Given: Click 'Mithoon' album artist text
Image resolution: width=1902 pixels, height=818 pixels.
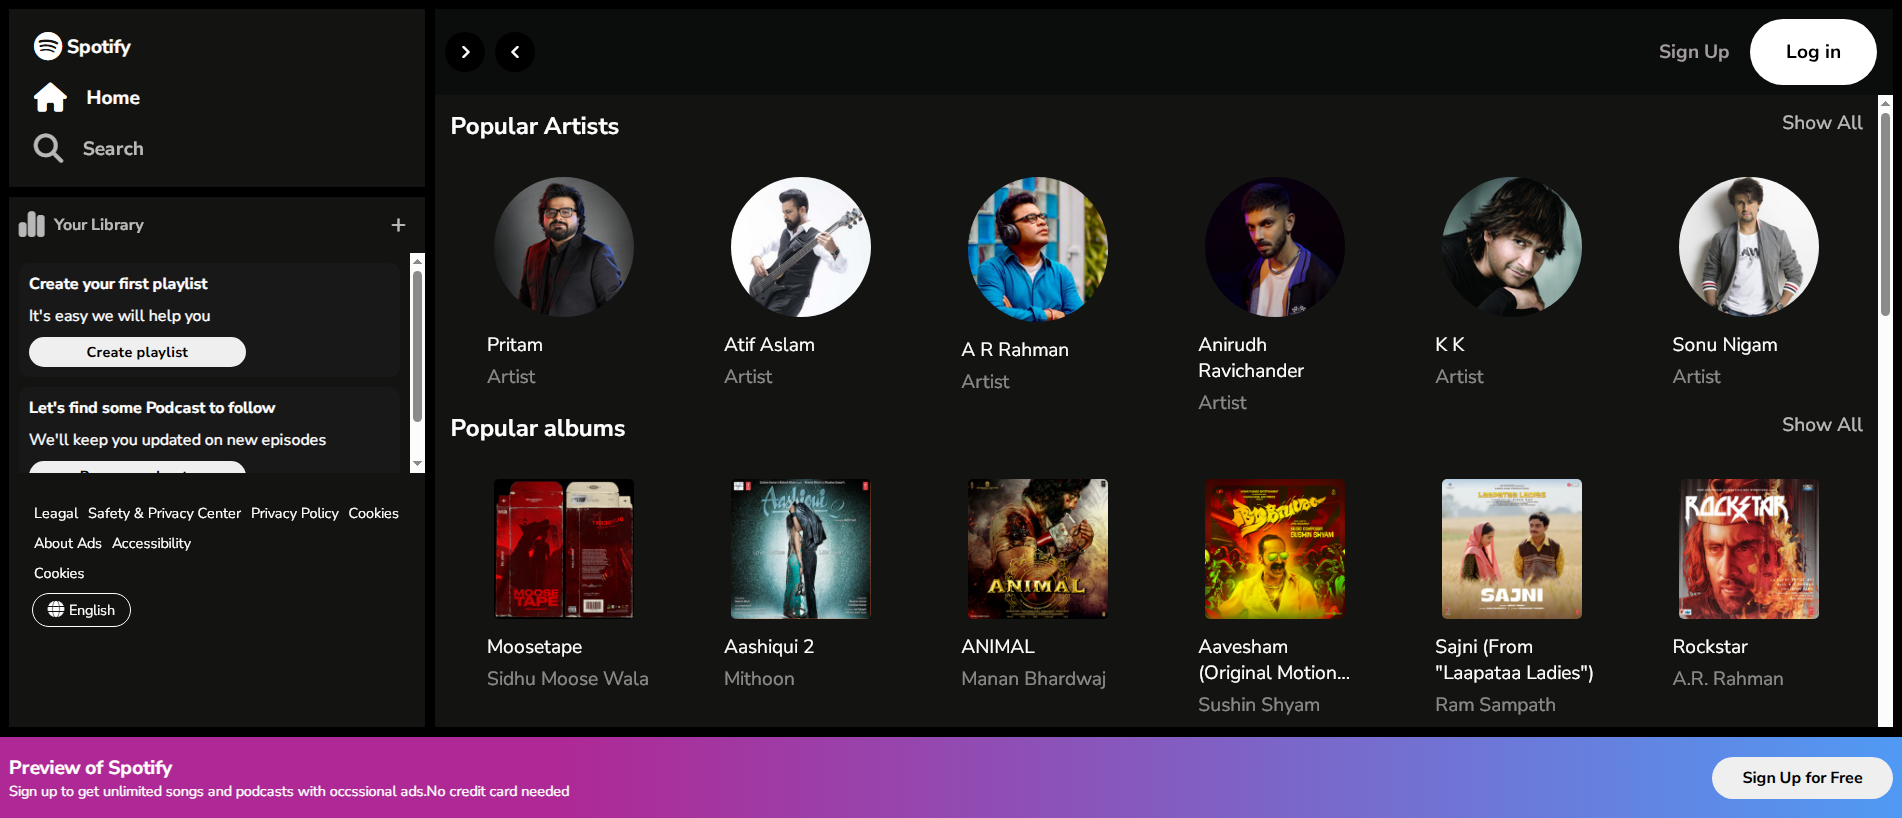Looking at the screenshot, I should [x=759, y=679].
